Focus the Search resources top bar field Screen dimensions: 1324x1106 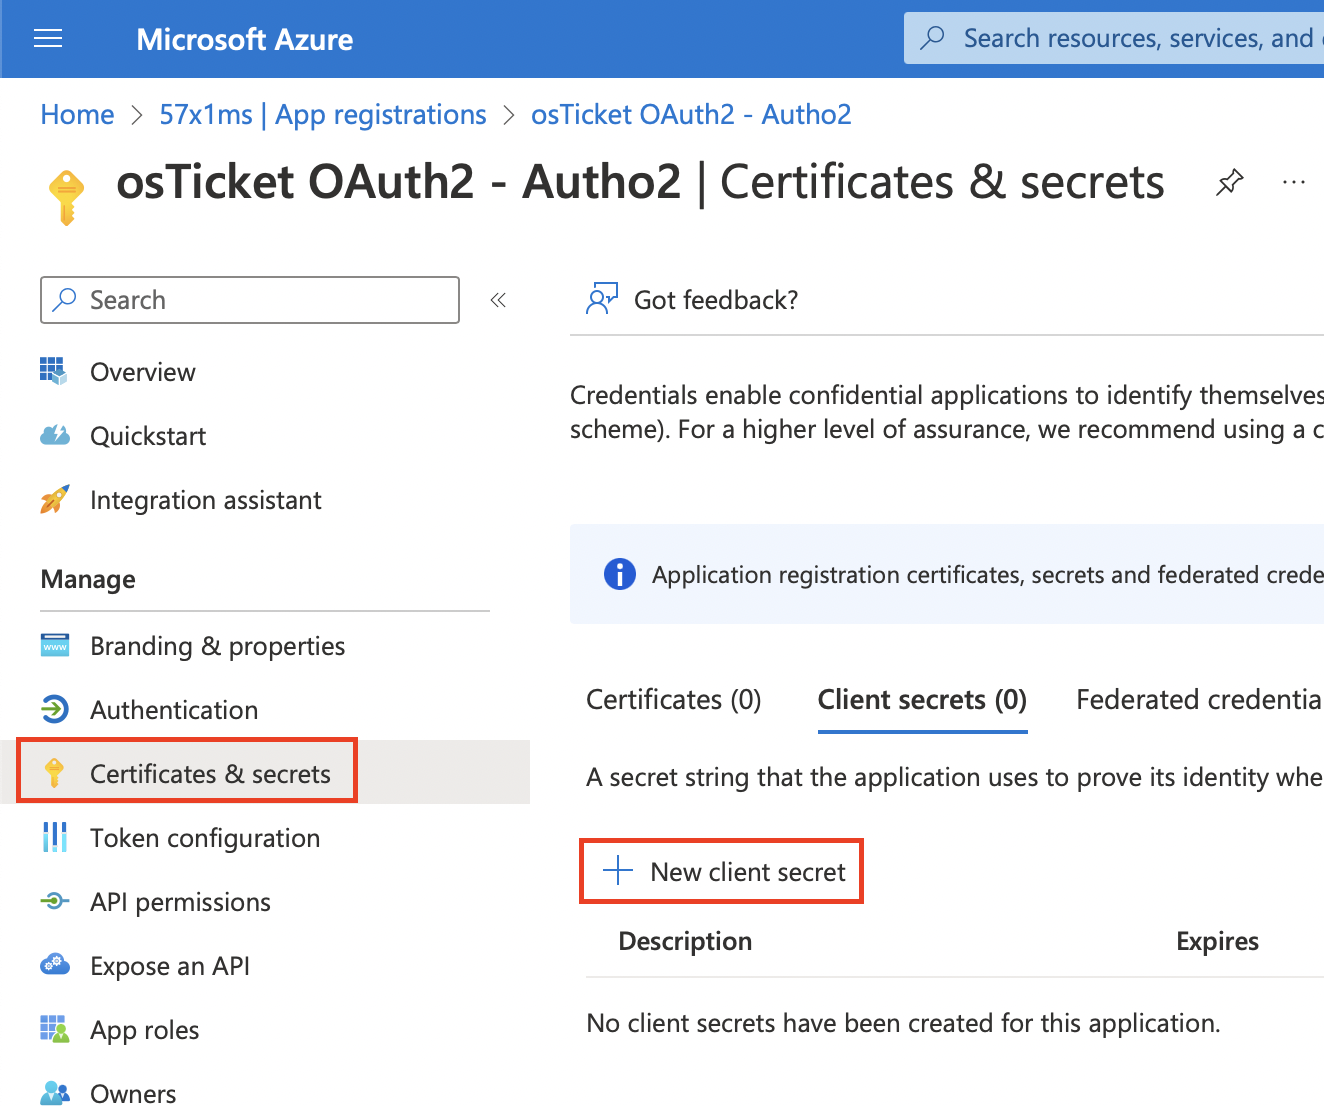click(1115, 38)
